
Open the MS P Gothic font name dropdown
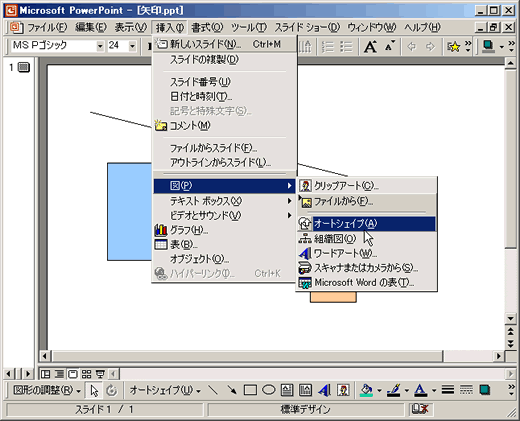100,46
